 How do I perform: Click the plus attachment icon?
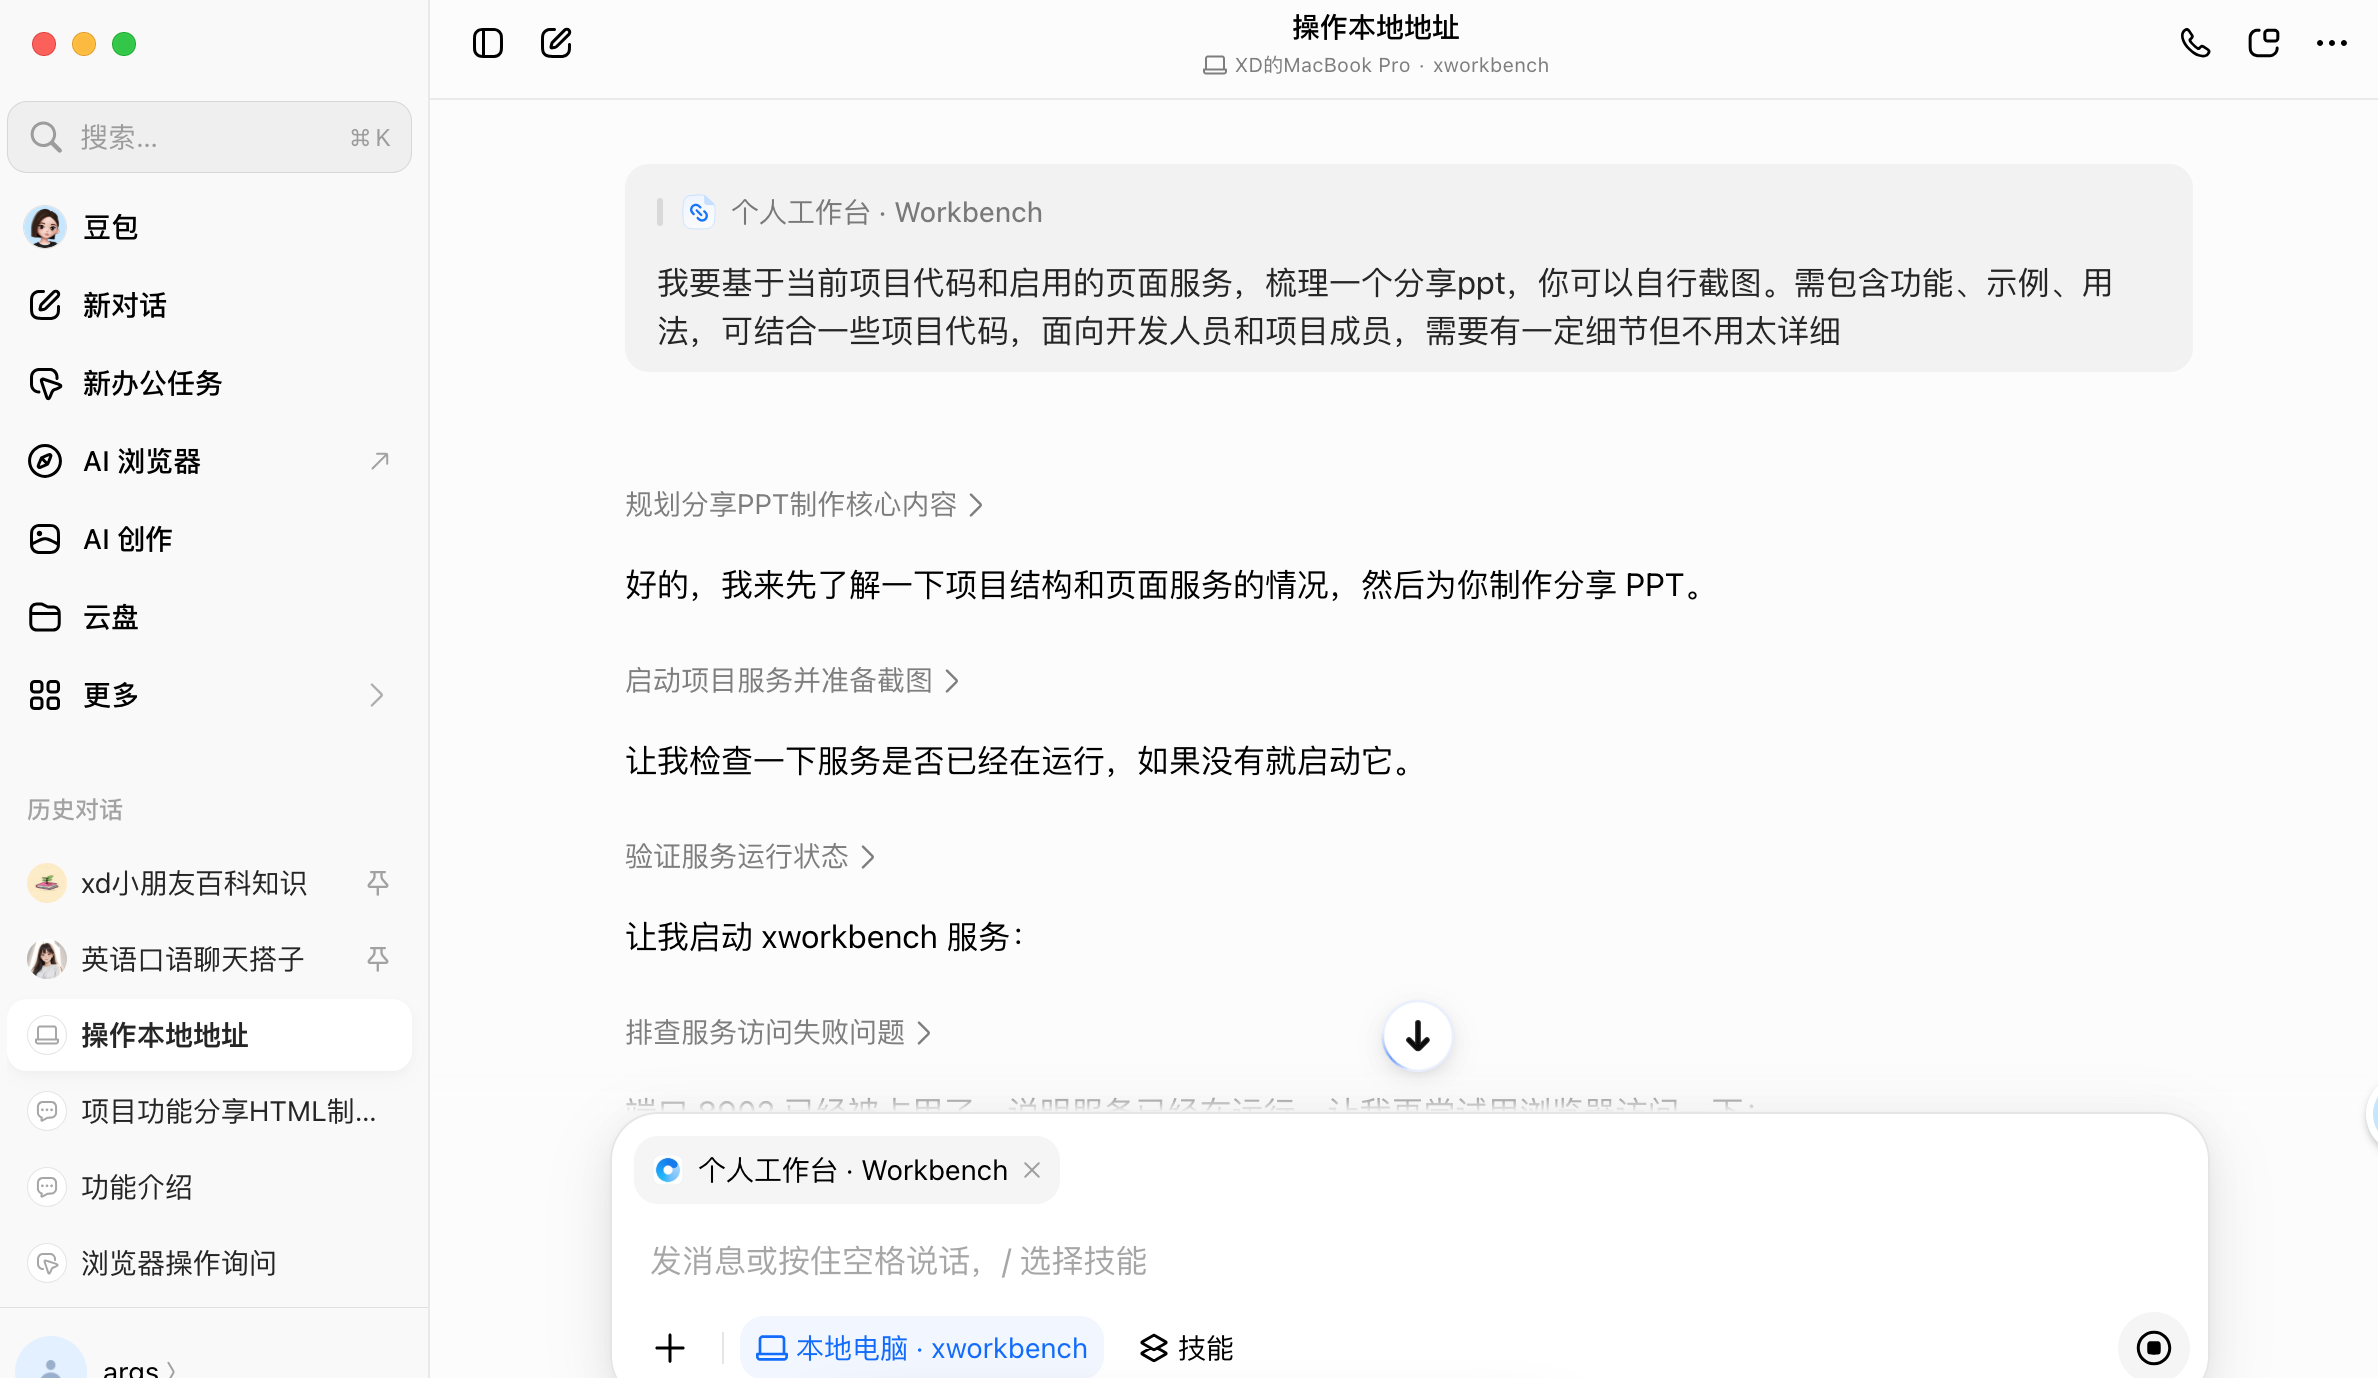pos(670,1348)
